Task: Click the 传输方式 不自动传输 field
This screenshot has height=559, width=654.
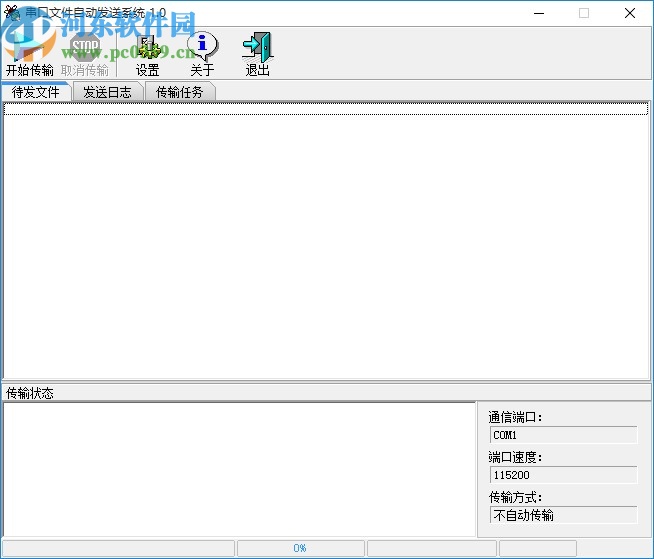Action: click(563, 515)
